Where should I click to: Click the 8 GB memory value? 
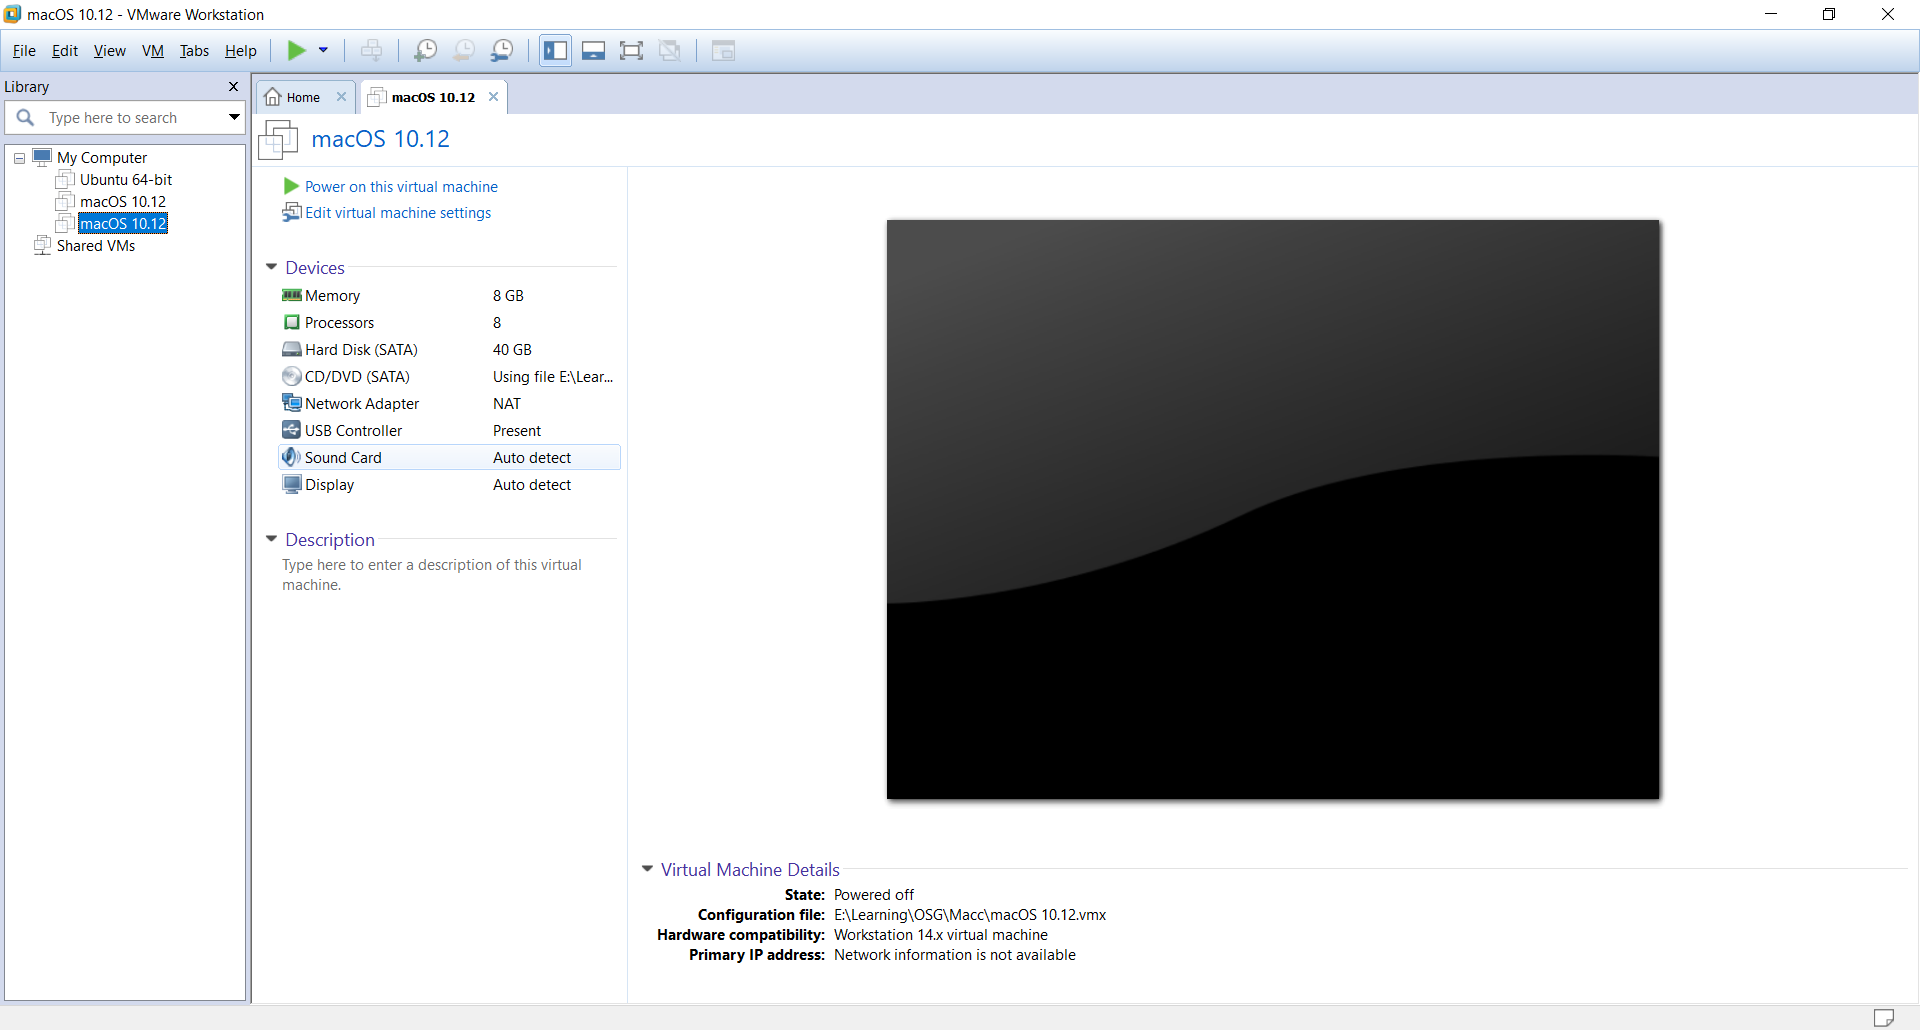coord(508,296)
